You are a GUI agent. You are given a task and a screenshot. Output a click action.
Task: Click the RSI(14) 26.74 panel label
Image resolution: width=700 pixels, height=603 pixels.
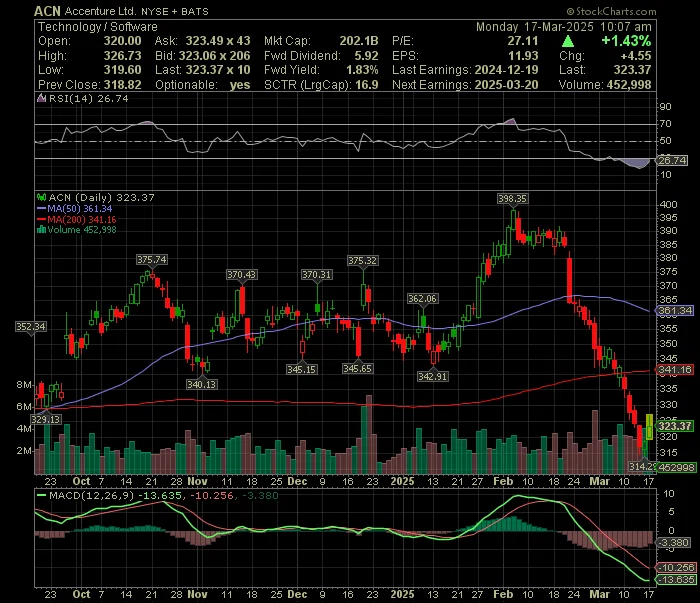(x=88, y=98)
